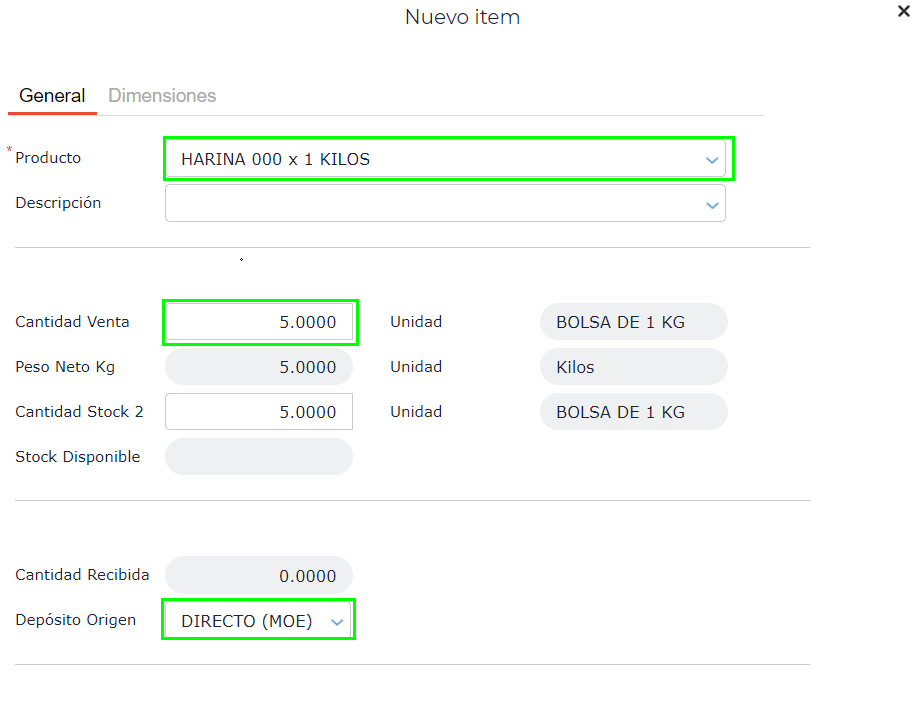Screen dimensions: 924x705
Task: Click the Nuevo item dialog title
Action: (x=462, y=17)
